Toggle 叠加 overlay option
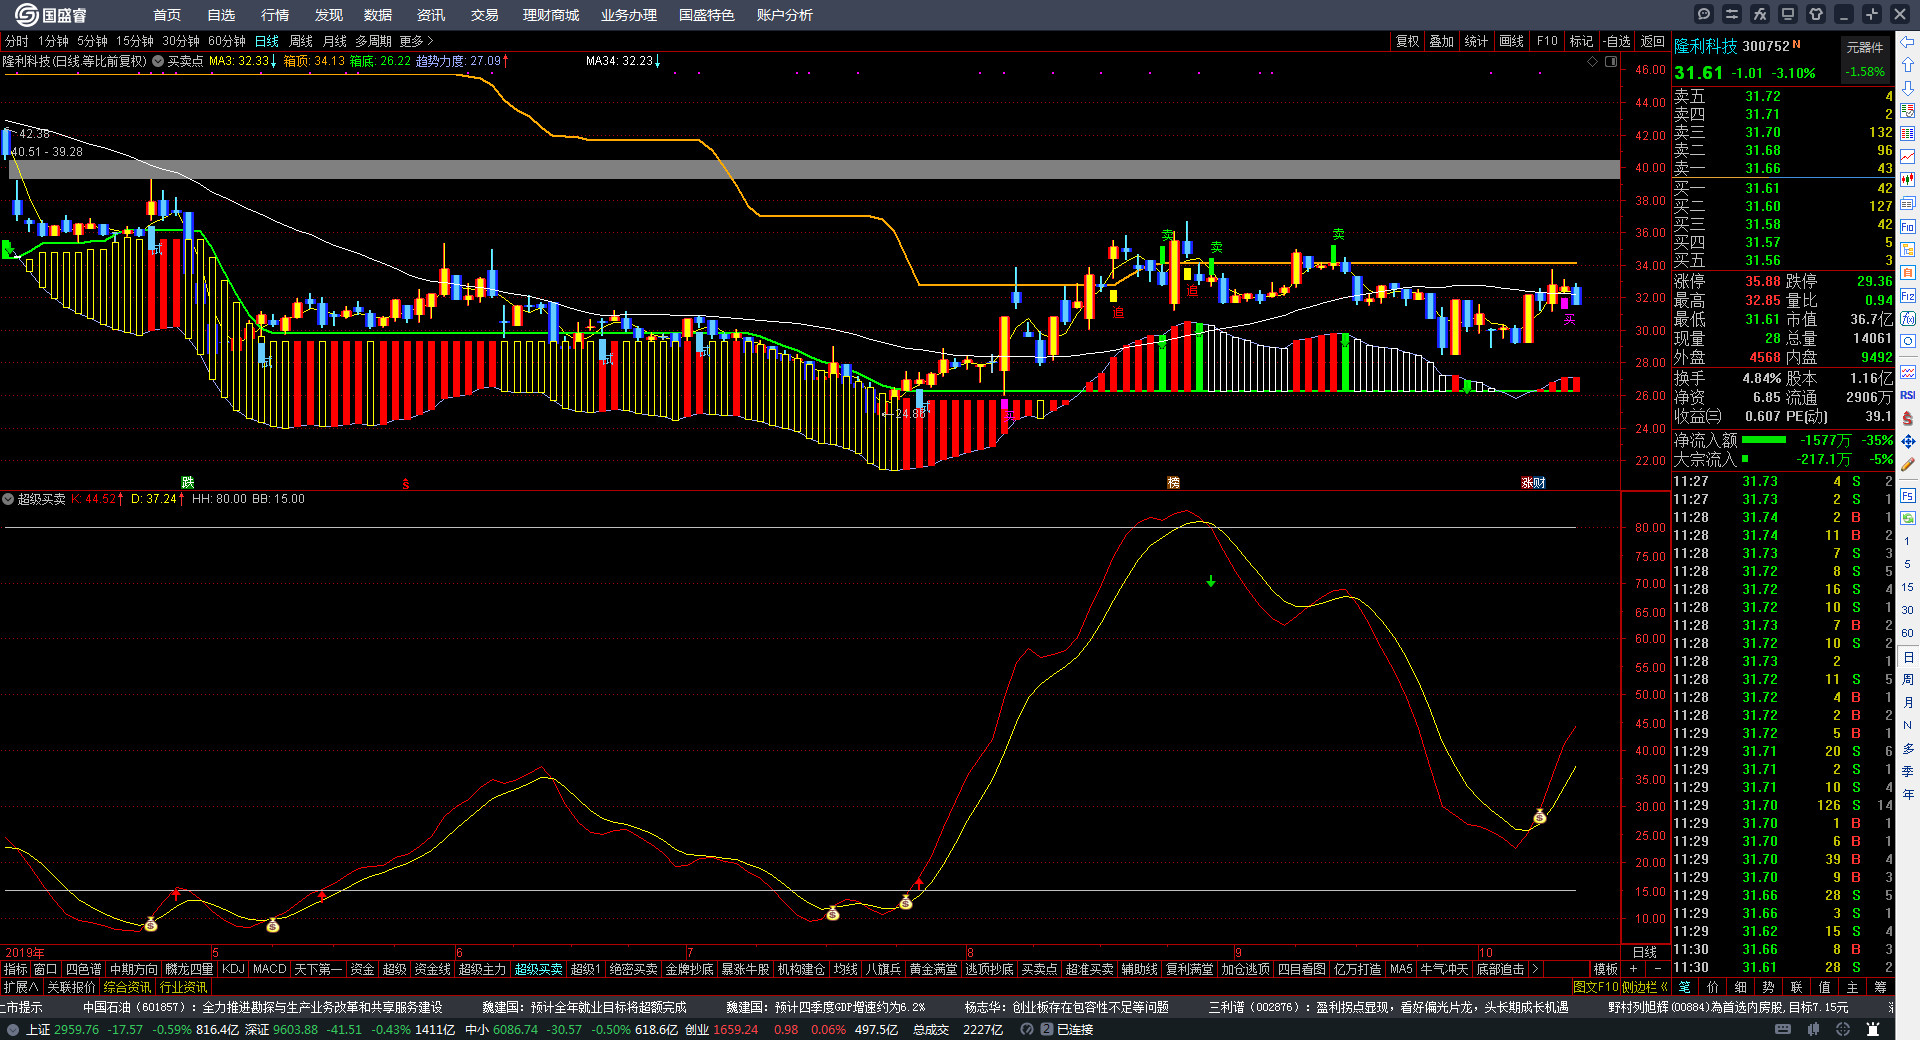This screenshot has width=1920, height=1040. coord(1442,41)
